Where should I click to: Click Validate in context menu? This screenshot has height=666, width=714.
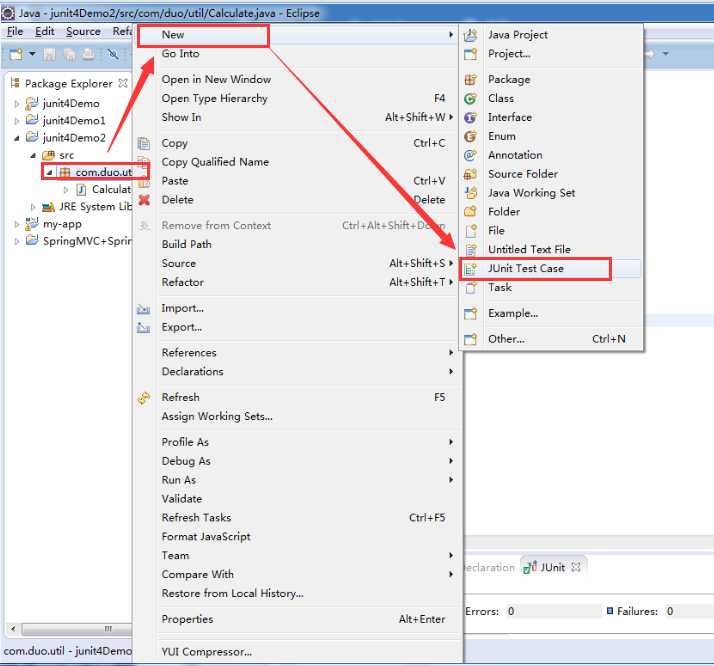click(296, 499)
